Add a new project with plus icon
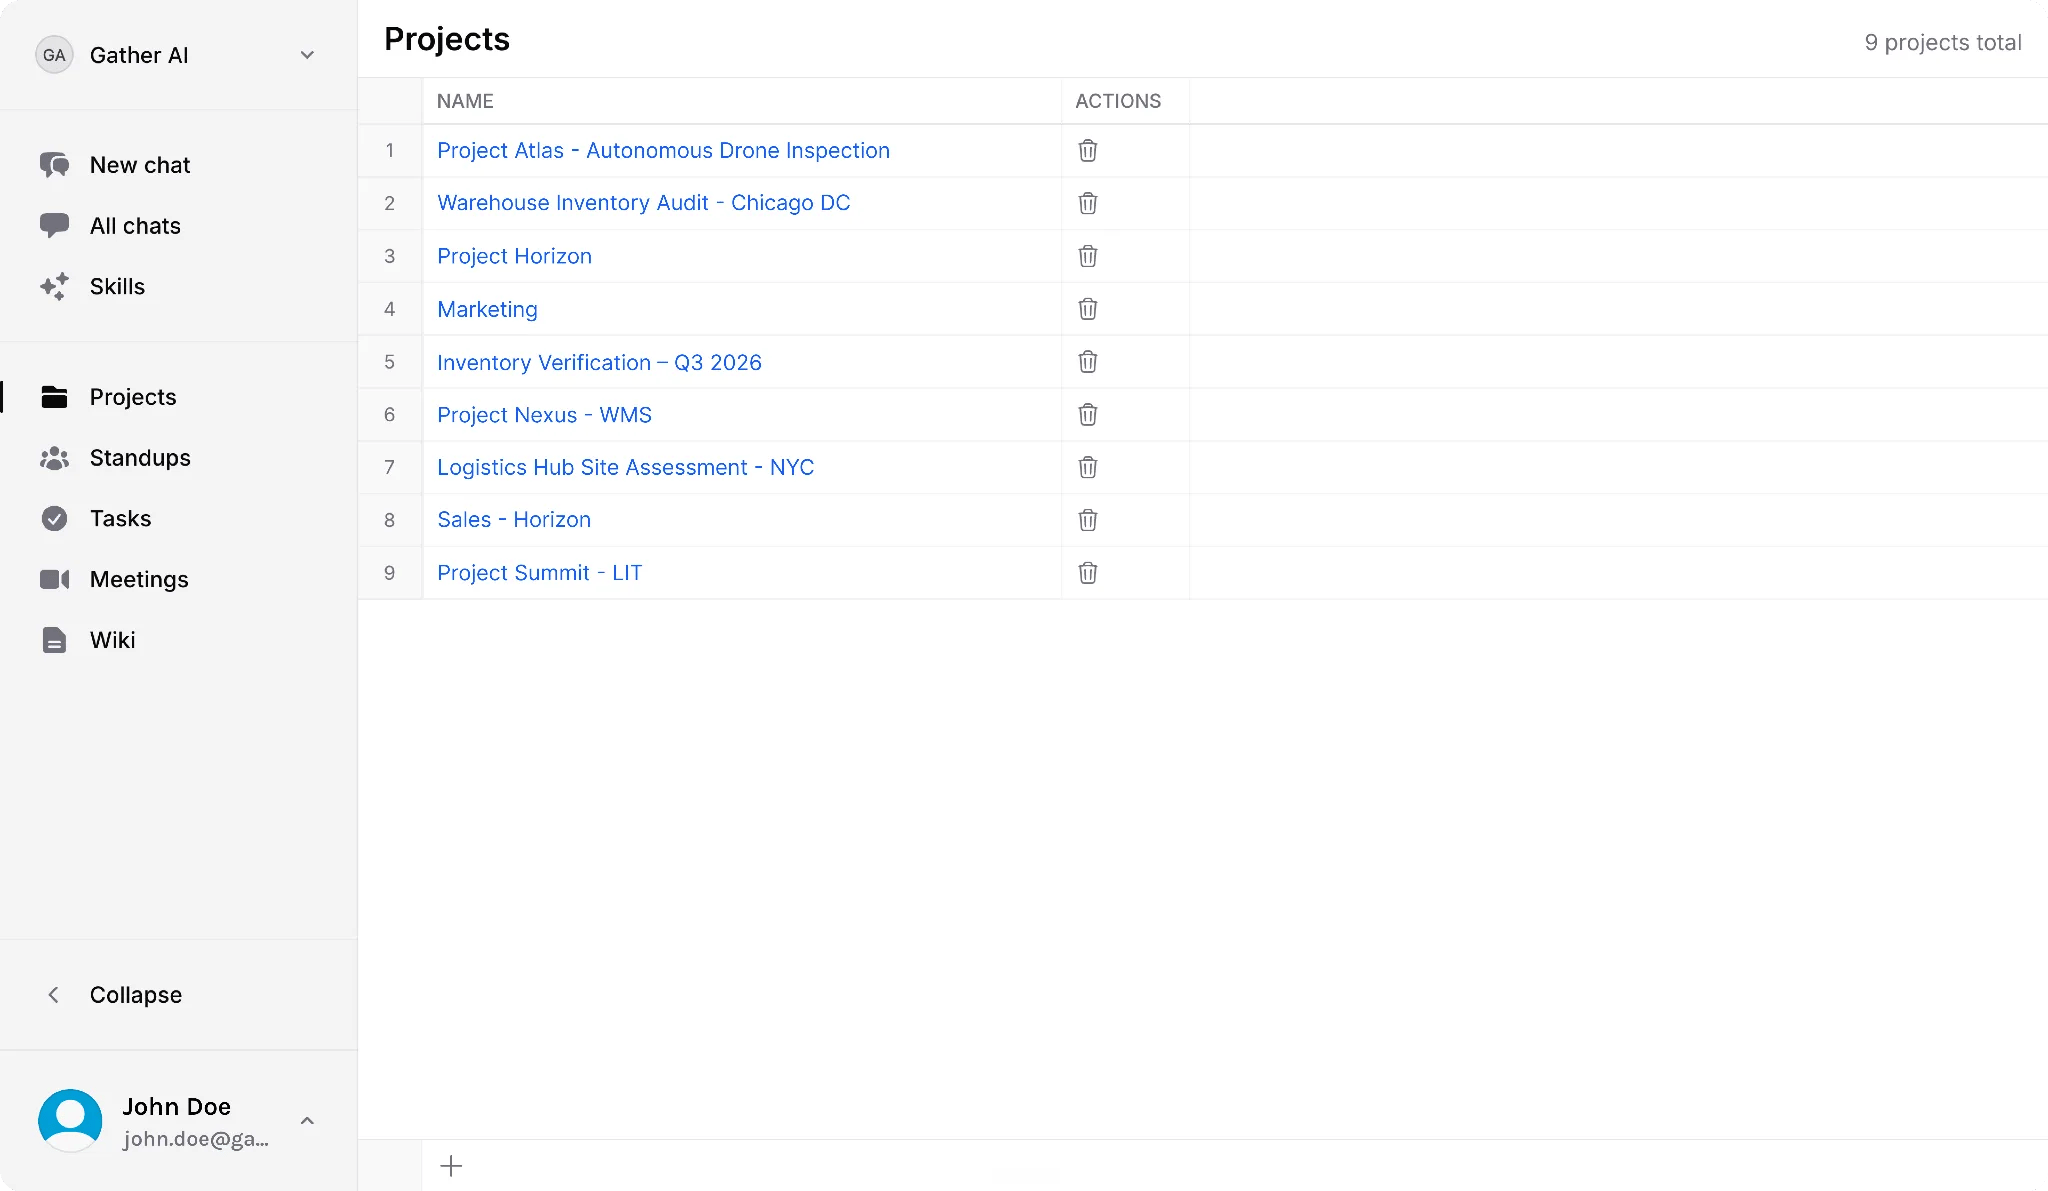This screenshot has width=2048, height=1191. coord(451,1166)
